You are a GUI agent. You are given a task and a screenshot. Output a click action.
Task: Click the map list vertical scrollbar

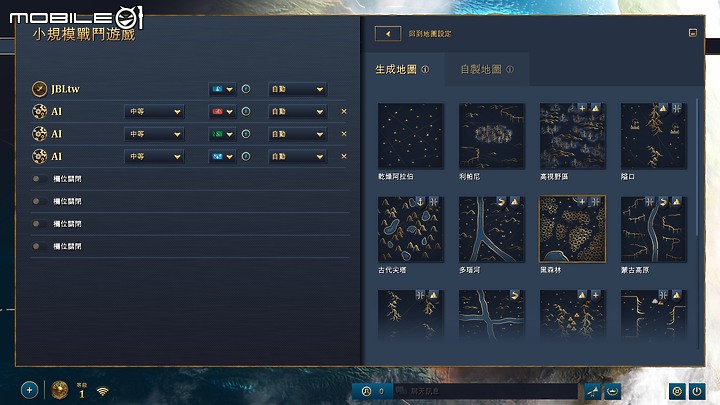(x=698, y=167)
